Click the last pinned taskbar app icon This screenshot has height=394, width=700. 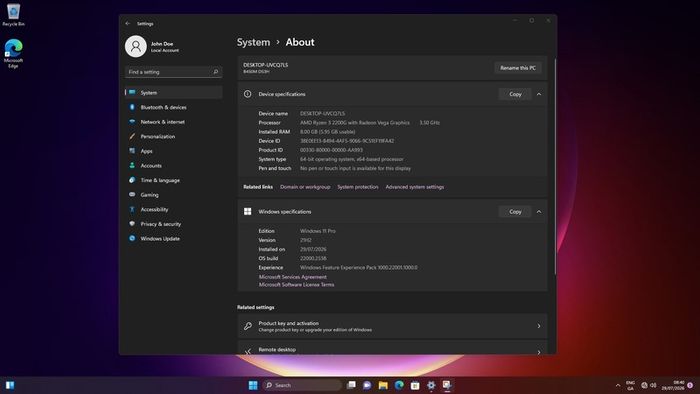coord(447,385)
